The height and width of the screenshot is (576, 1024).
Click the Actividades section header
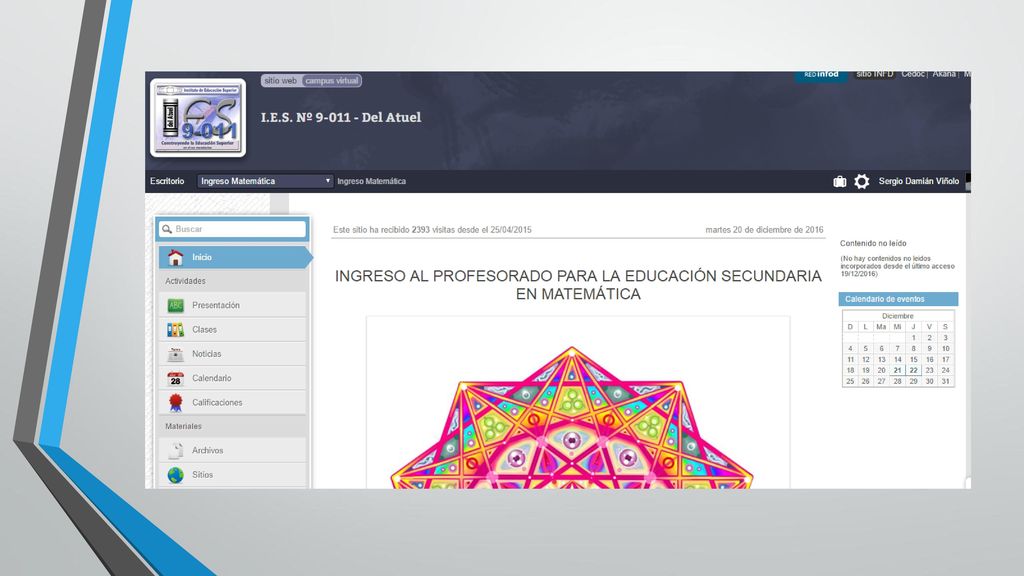(x=185, y=281)
